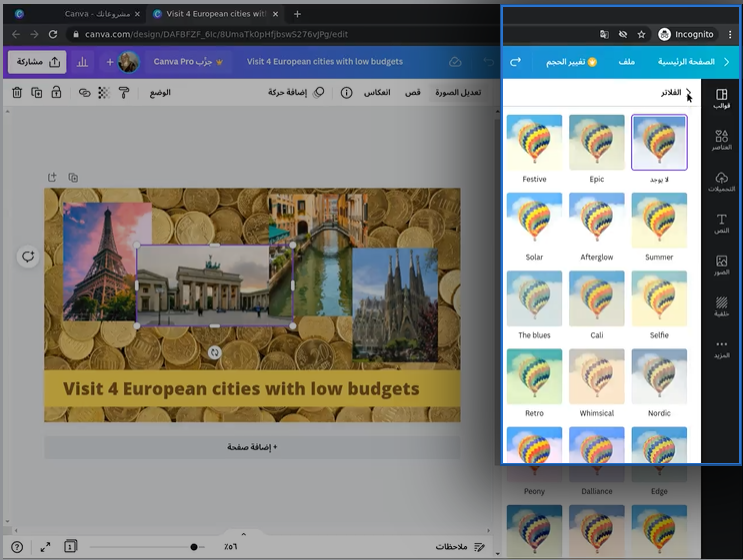Screen dimensions: 743x560
Task: Open the file menu (ملف)
Action: point(626,62)
